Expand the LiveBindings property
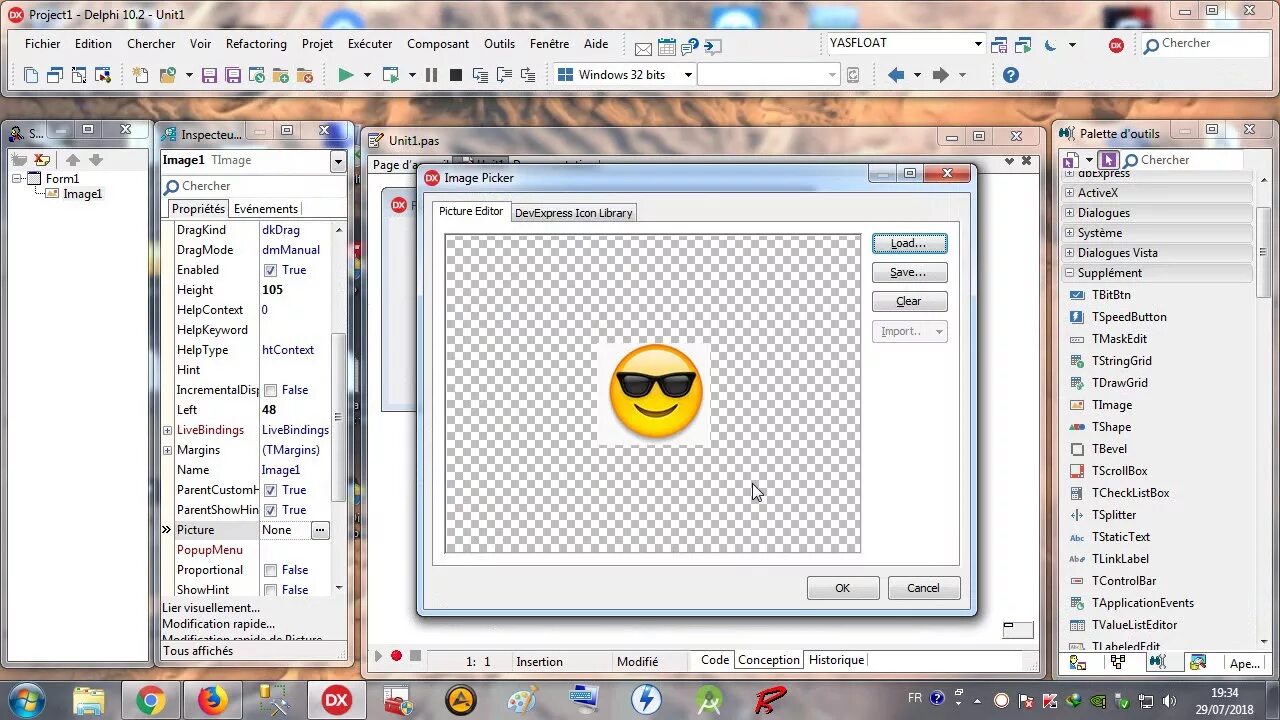The width and height of the screenshot is (1280, 720). point(168,430)
